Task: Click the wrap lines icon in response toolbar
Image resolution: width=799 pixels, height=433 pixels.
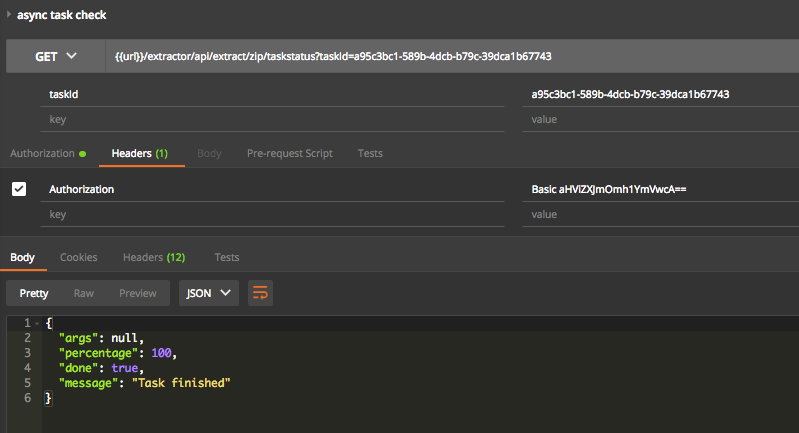Action: [260, 293]
